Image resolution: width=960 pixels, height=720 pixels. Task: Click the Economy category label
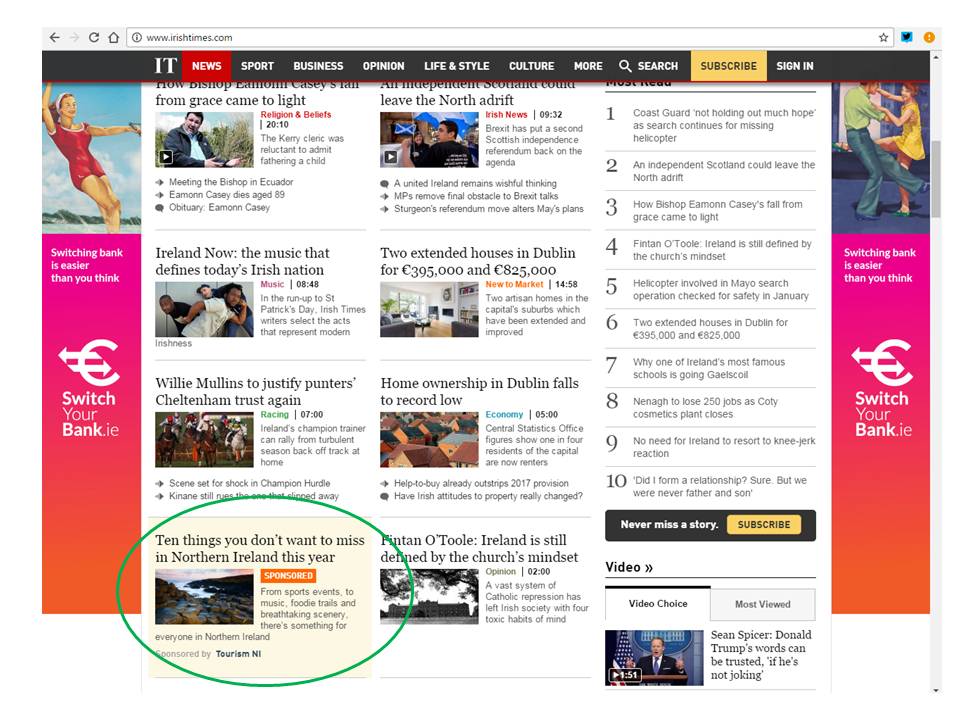click(x=504, y=414)
